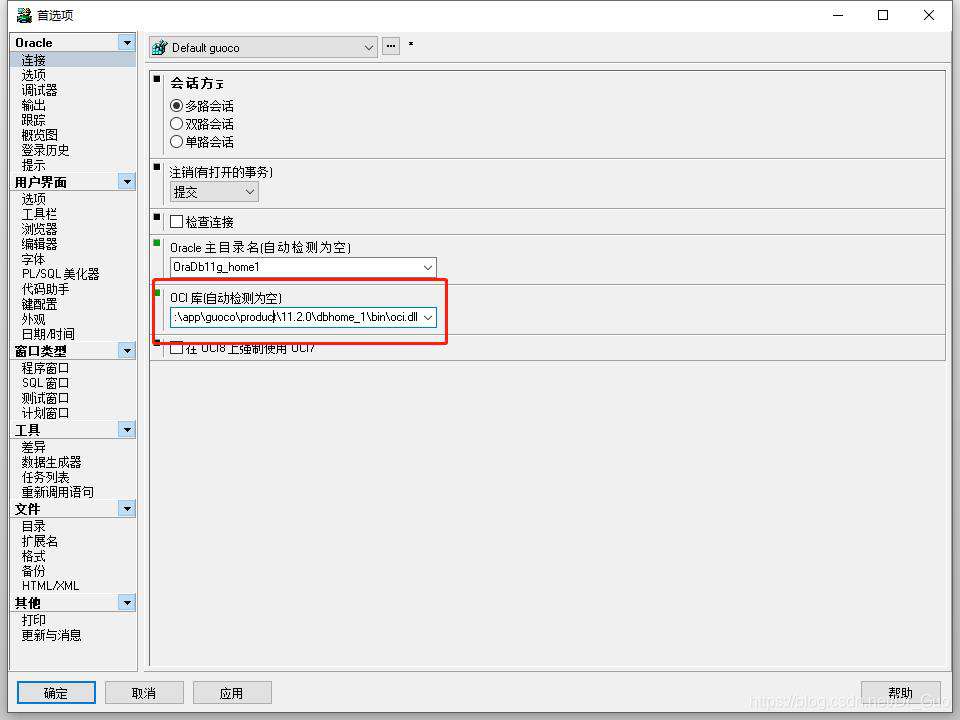Click the black indicator square beside 会话方式
Screen dimensions: 960x720
pos(157,79)
